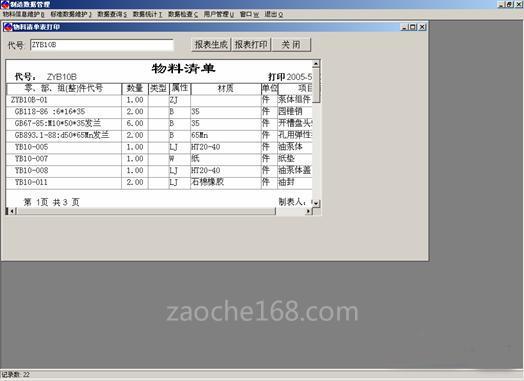Click the 物料清单表打印 window title icon
524x381 pixels.
tap(8, 27)
